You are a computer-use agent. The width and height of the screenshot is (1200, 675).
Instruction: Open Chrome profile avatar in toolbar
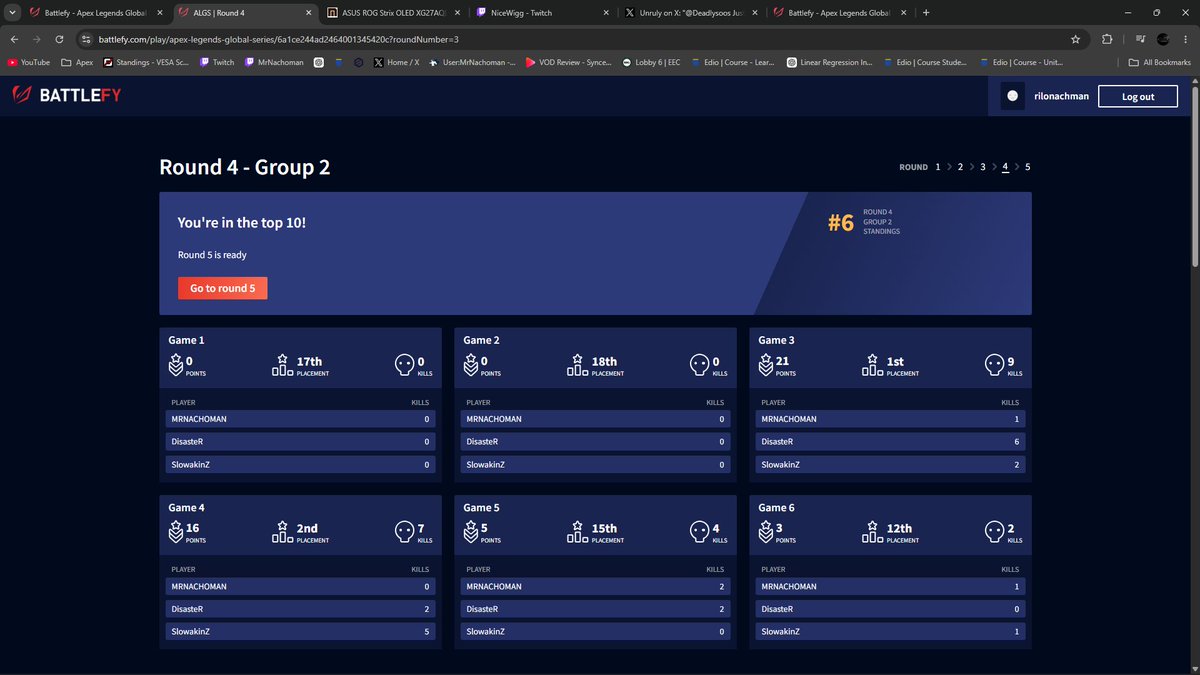tap(1163, 39)
